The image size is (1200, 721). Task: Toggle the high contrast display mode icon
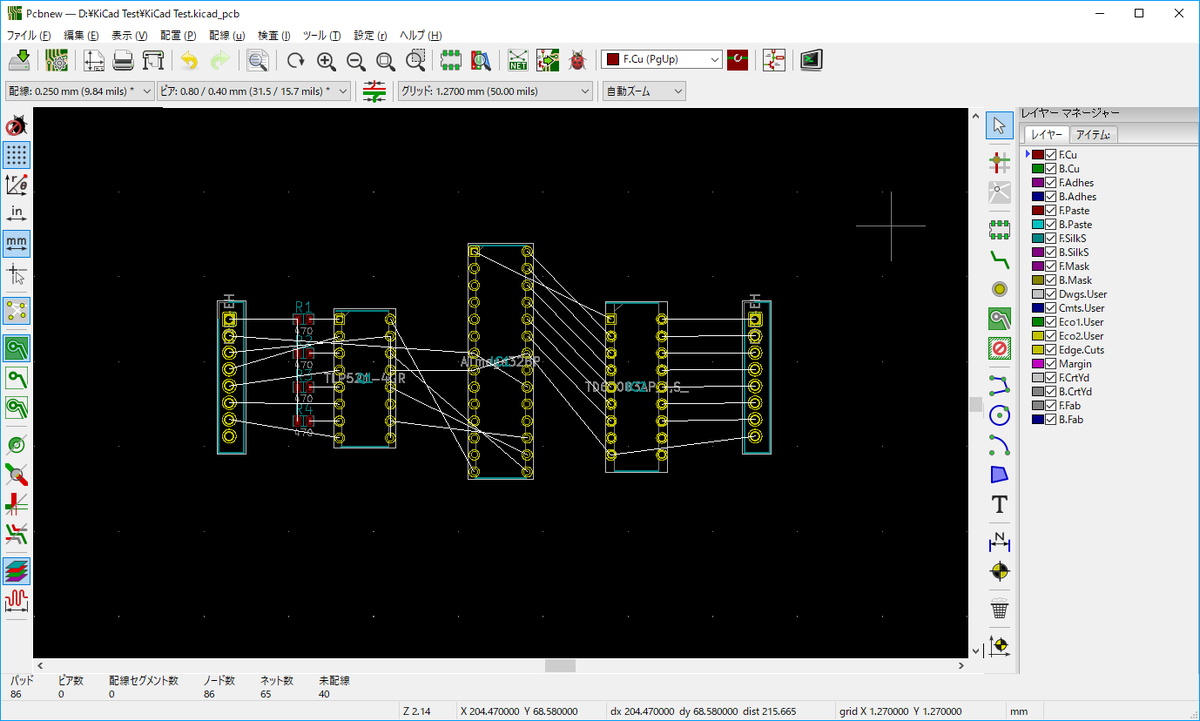17,571
